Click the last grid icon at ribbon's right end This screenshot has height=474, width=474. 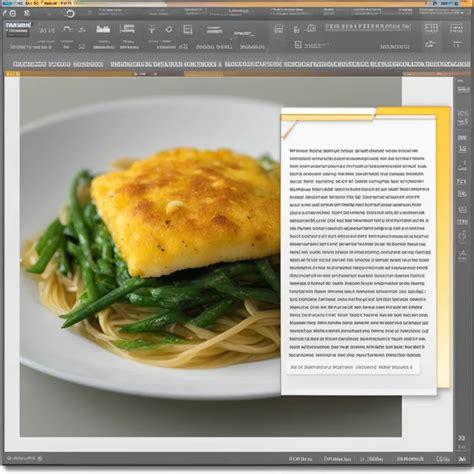[456, 28]
